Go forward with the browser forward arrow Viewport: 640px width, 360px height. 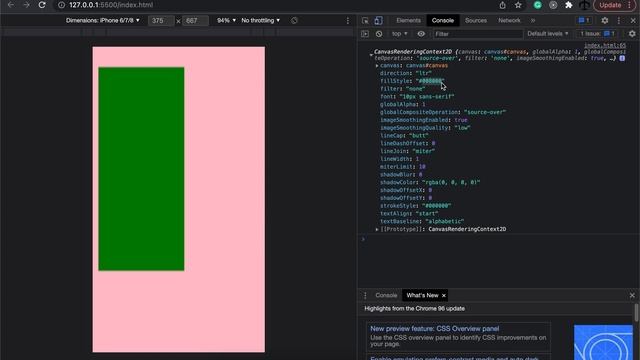(27, 5)
